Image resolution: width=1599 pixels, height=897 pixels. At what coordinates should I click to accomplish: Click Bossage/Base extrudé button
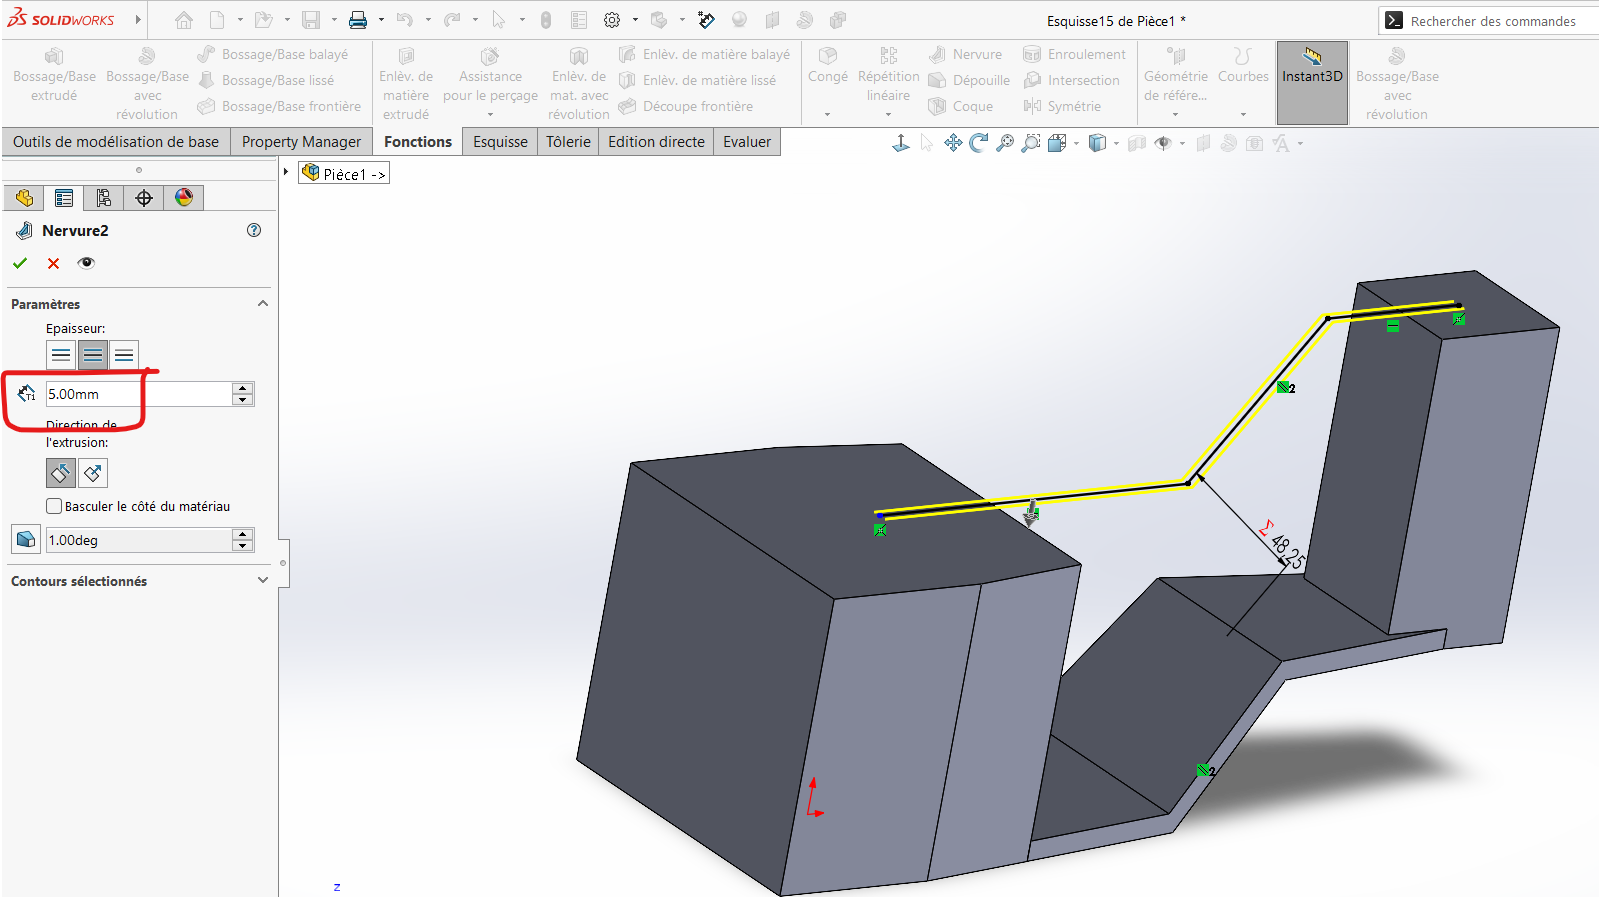[x=54, y=74]
